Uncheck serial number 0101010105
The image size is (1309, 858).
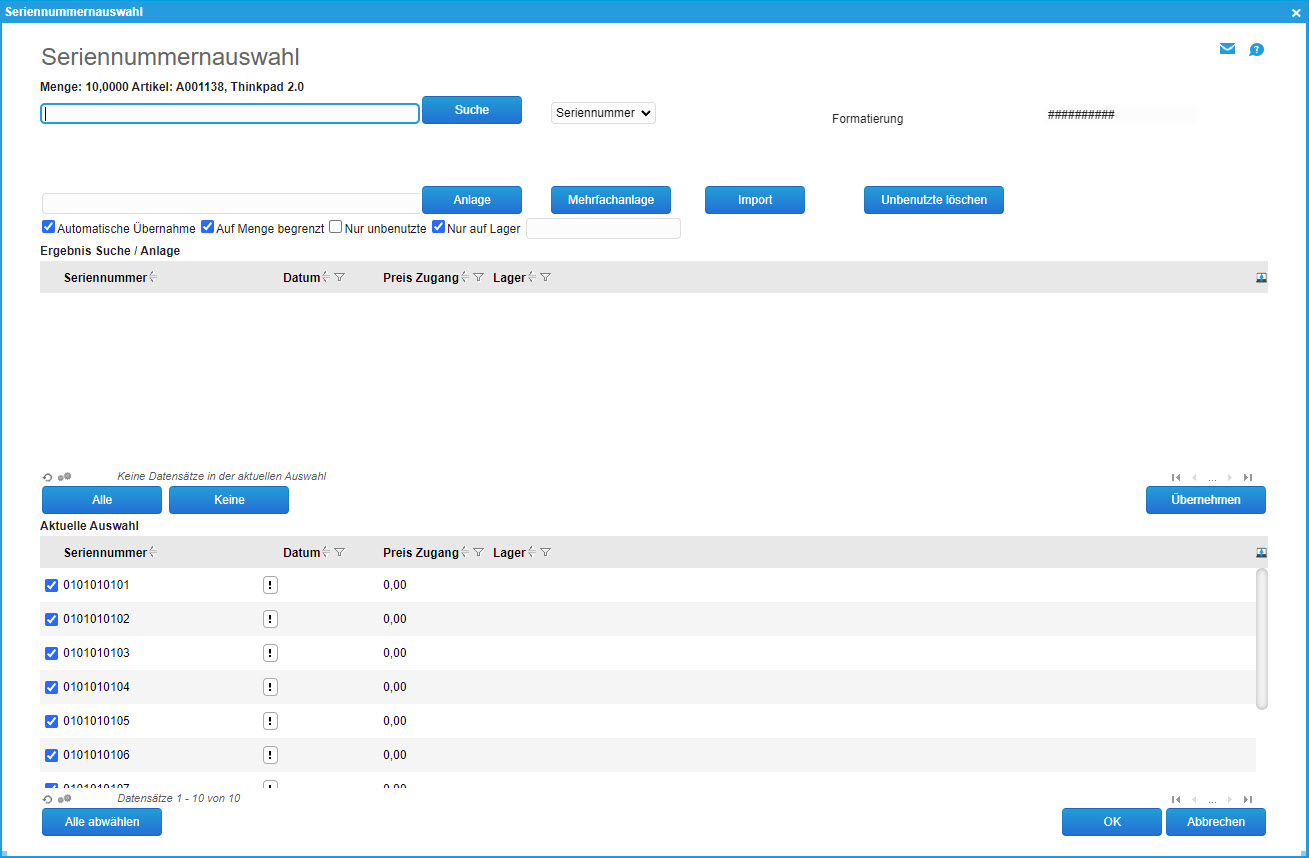52,721
